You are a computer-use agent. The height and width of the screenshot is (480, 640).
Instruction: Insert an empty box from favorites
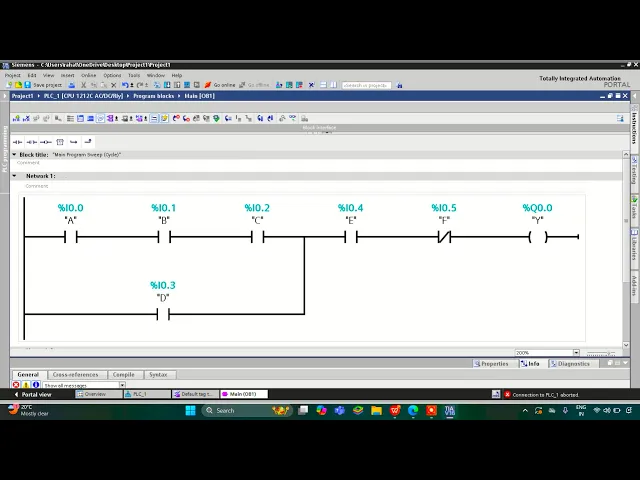[60, 142]
